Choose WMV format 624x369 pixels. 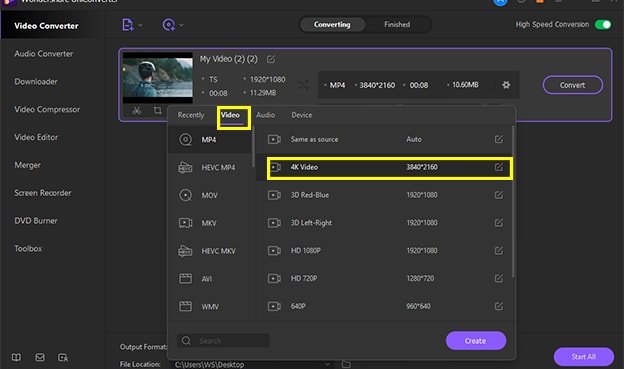click(210, 307)
